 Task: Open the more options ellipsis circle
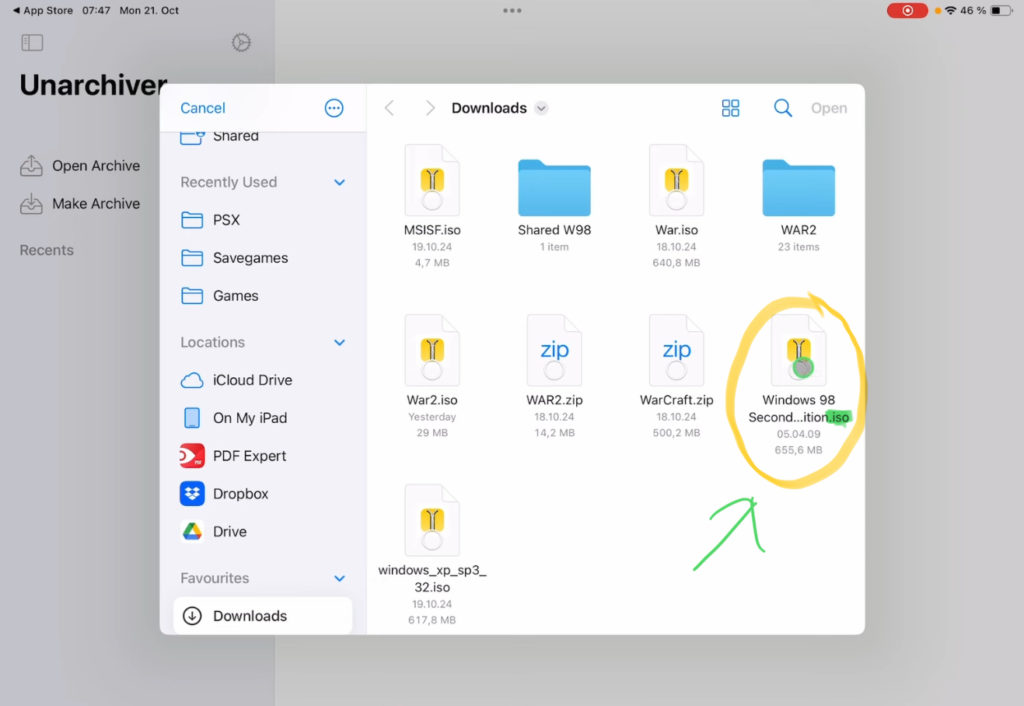point(334,108)
